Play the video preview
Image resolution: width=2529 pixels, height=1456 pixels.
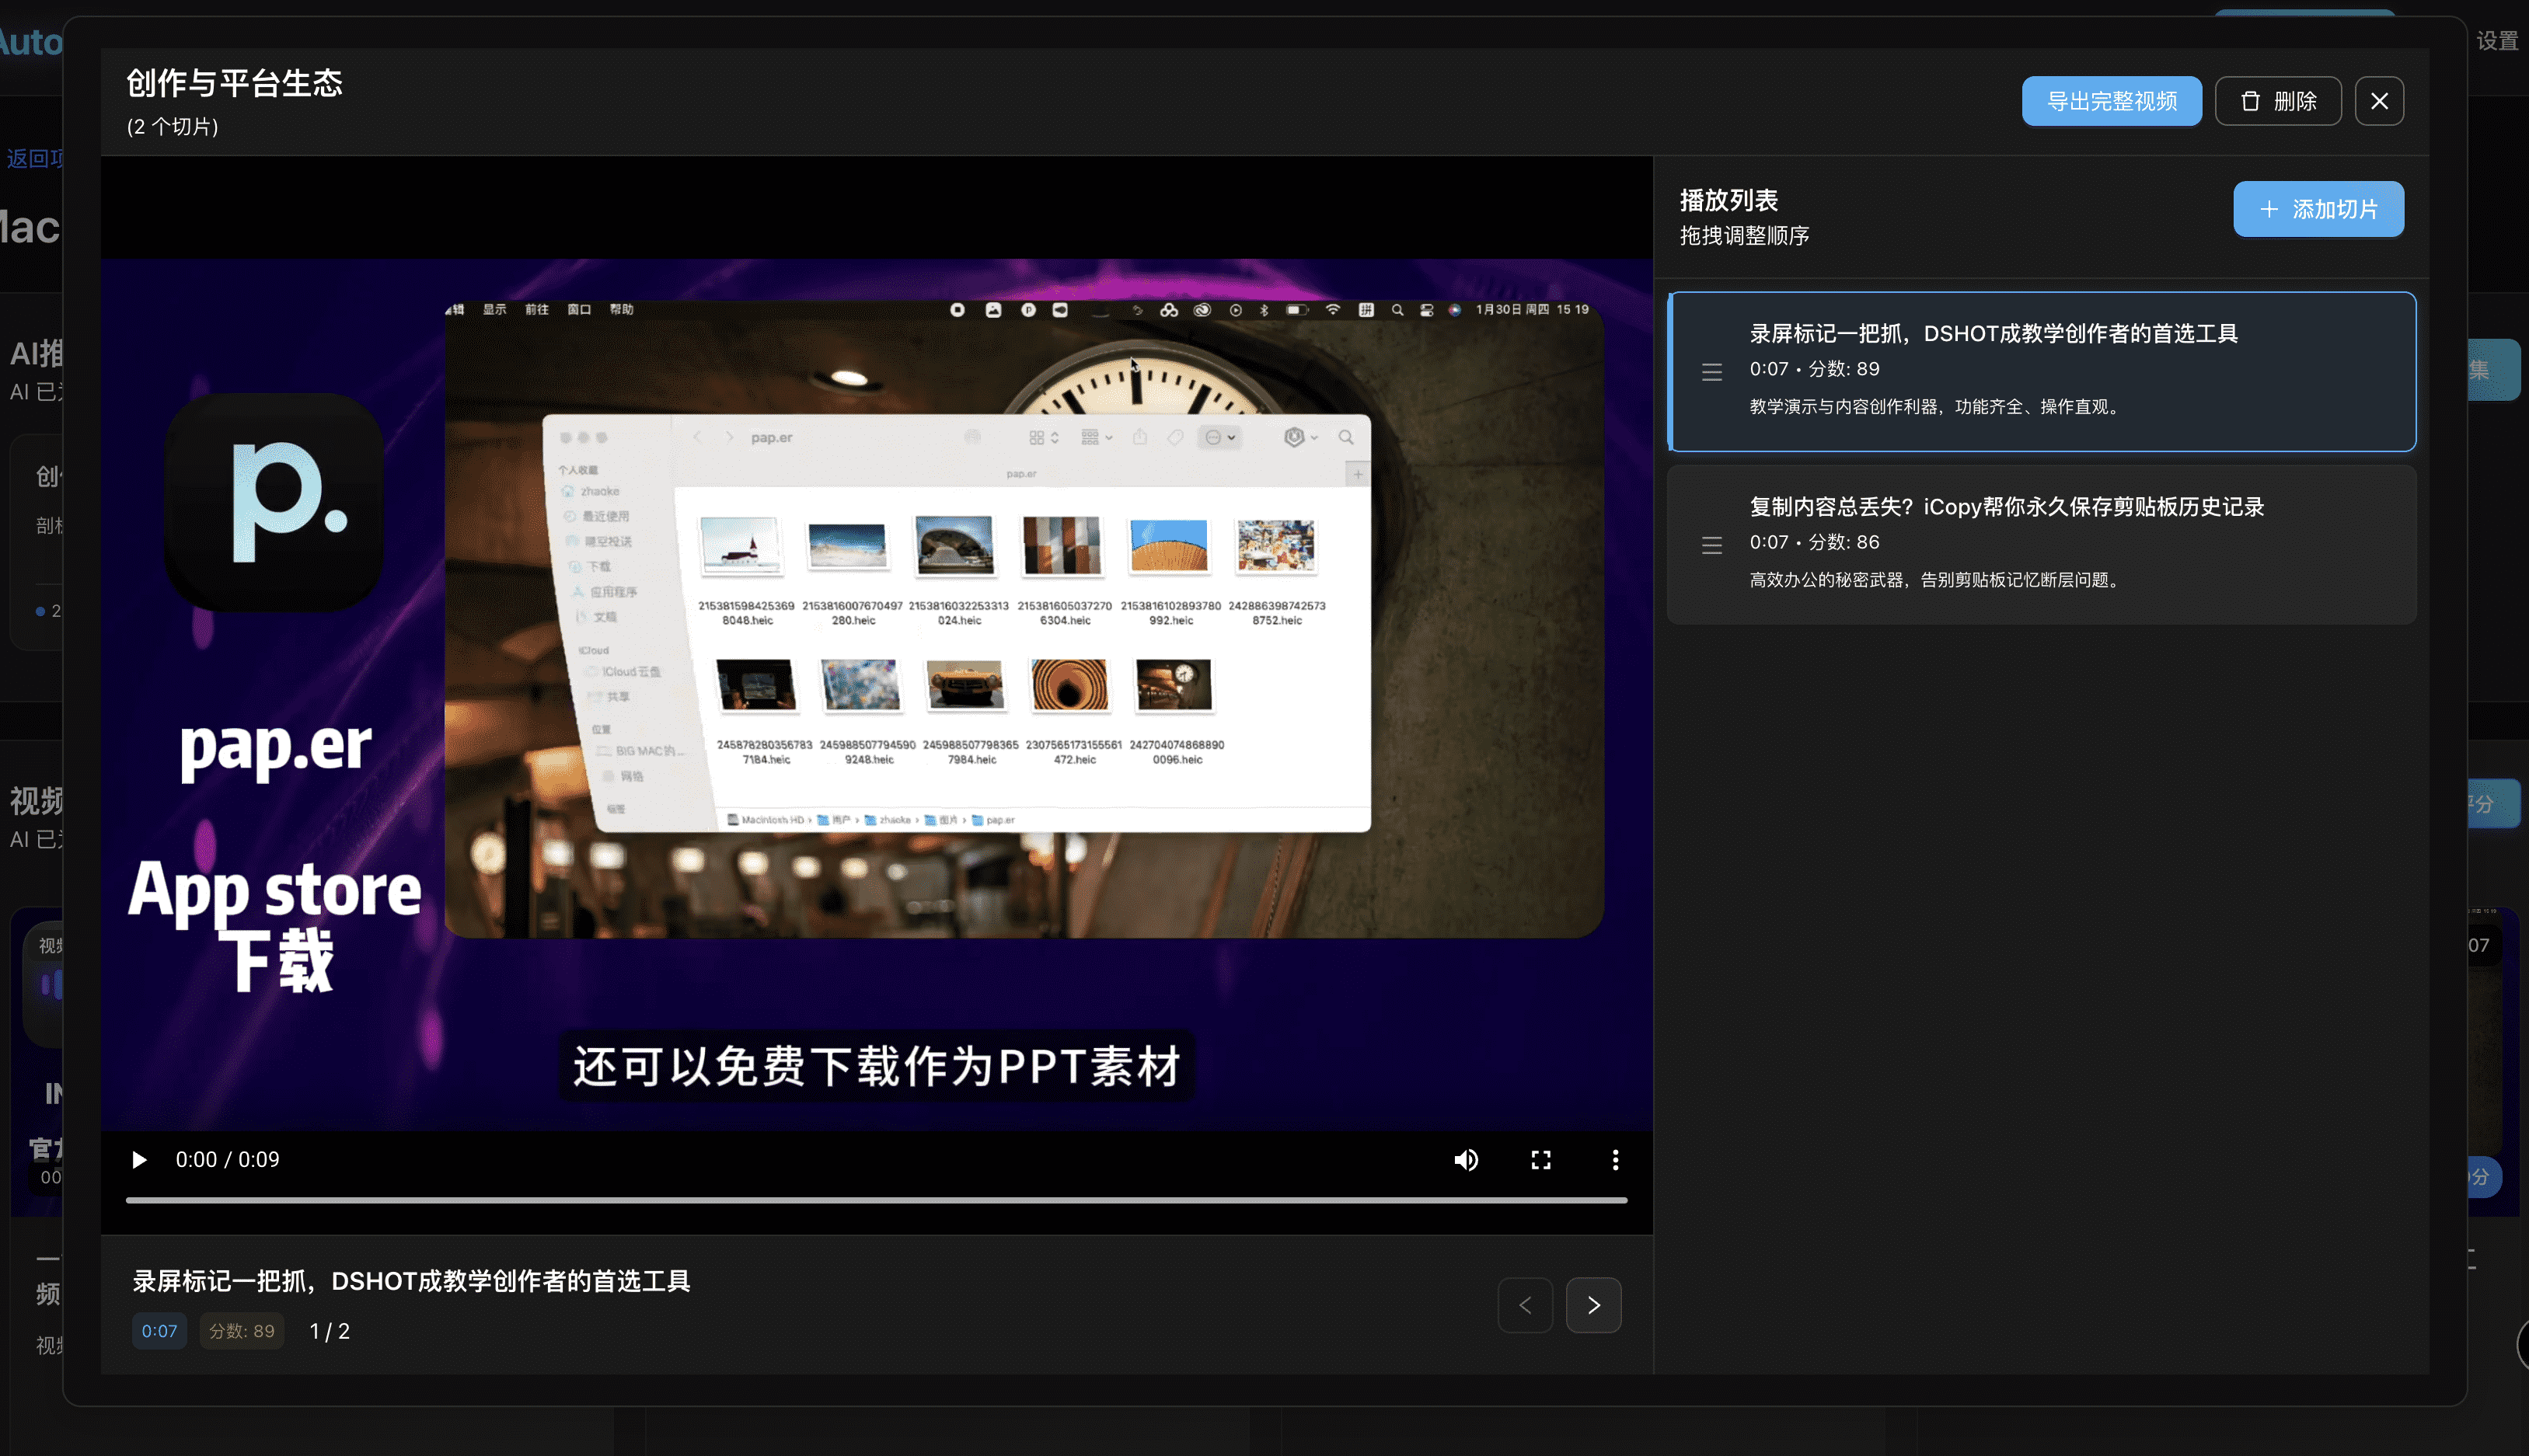point(139,1160)
